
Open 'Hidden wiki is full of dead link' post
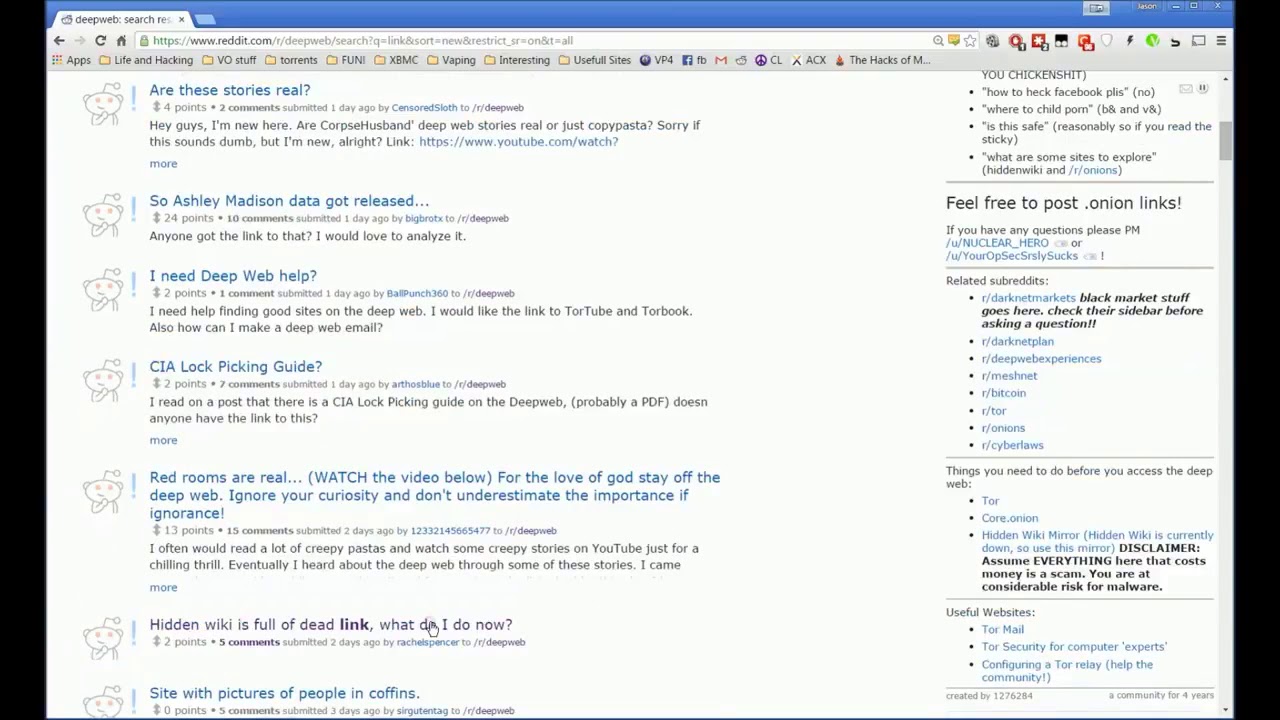(331, 625)
